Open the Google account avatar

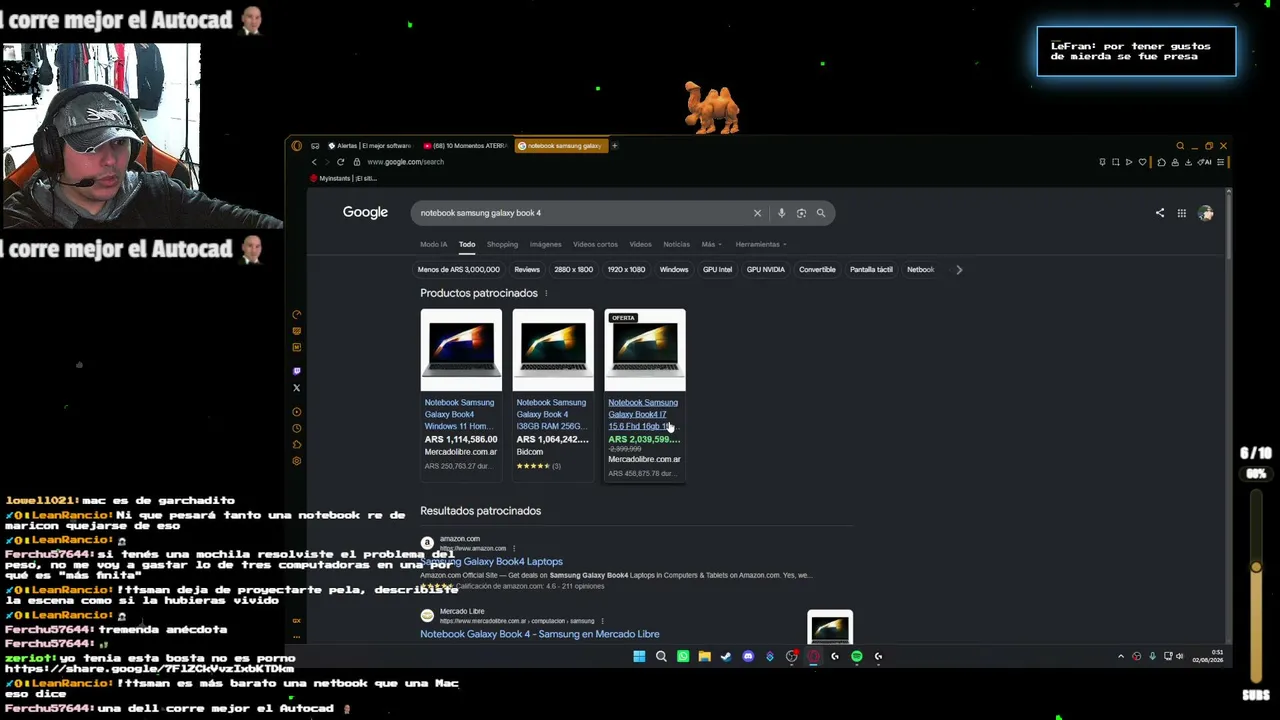point(1206,213)
